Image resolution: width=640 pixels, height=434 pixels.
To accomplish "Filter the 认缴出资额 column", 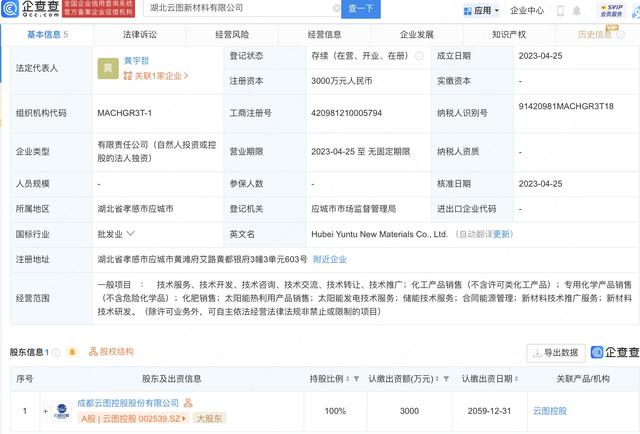I will point(446,379).
